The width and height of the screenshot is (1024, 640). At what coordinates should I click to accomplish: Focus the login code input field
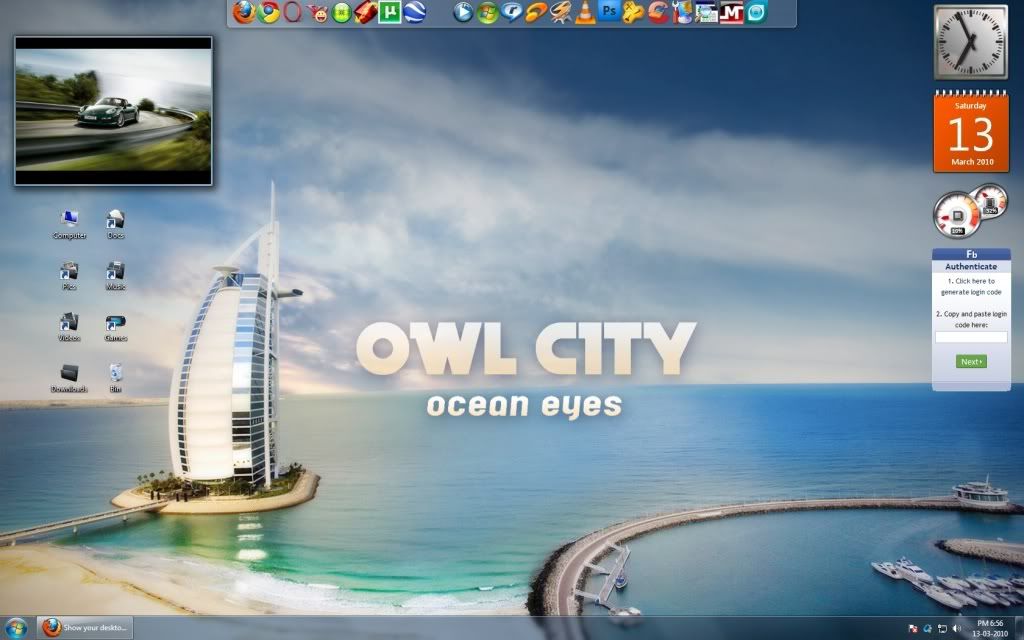971,337
